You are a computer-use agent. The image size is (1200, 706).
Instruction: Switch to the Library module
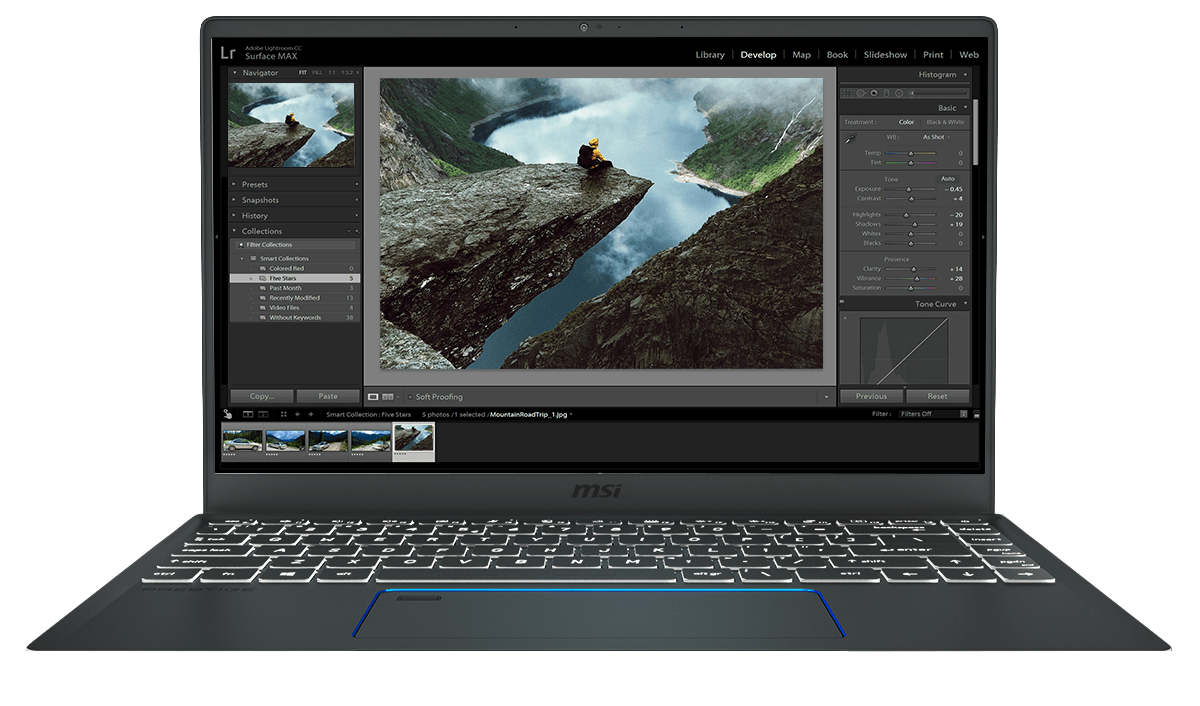tap(710, 55)
